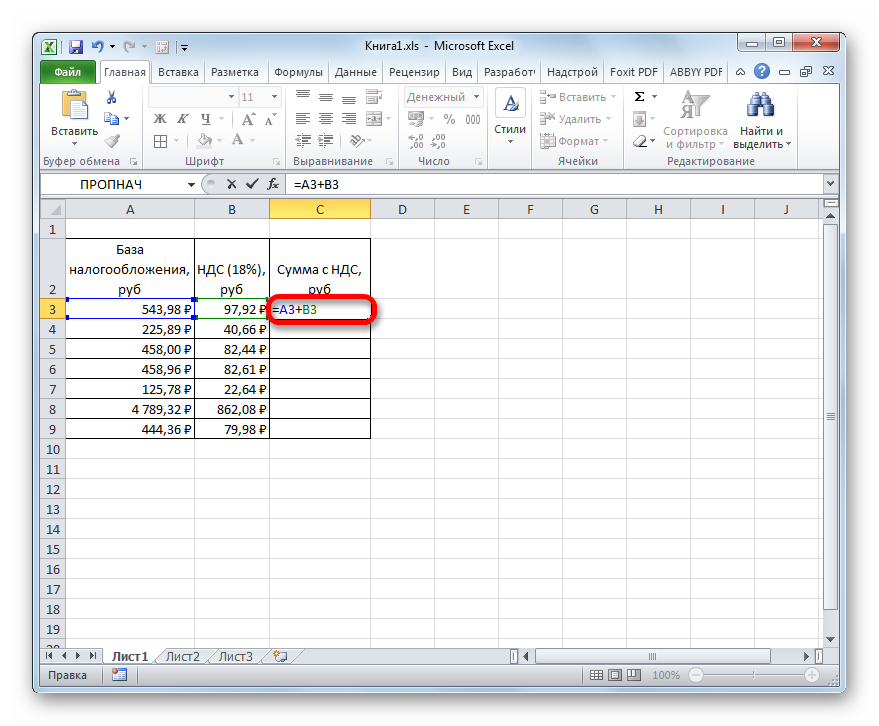879x726 pixels.
Task: Open the ПРОПНАЧ function name dropdown
Action: 191,184
